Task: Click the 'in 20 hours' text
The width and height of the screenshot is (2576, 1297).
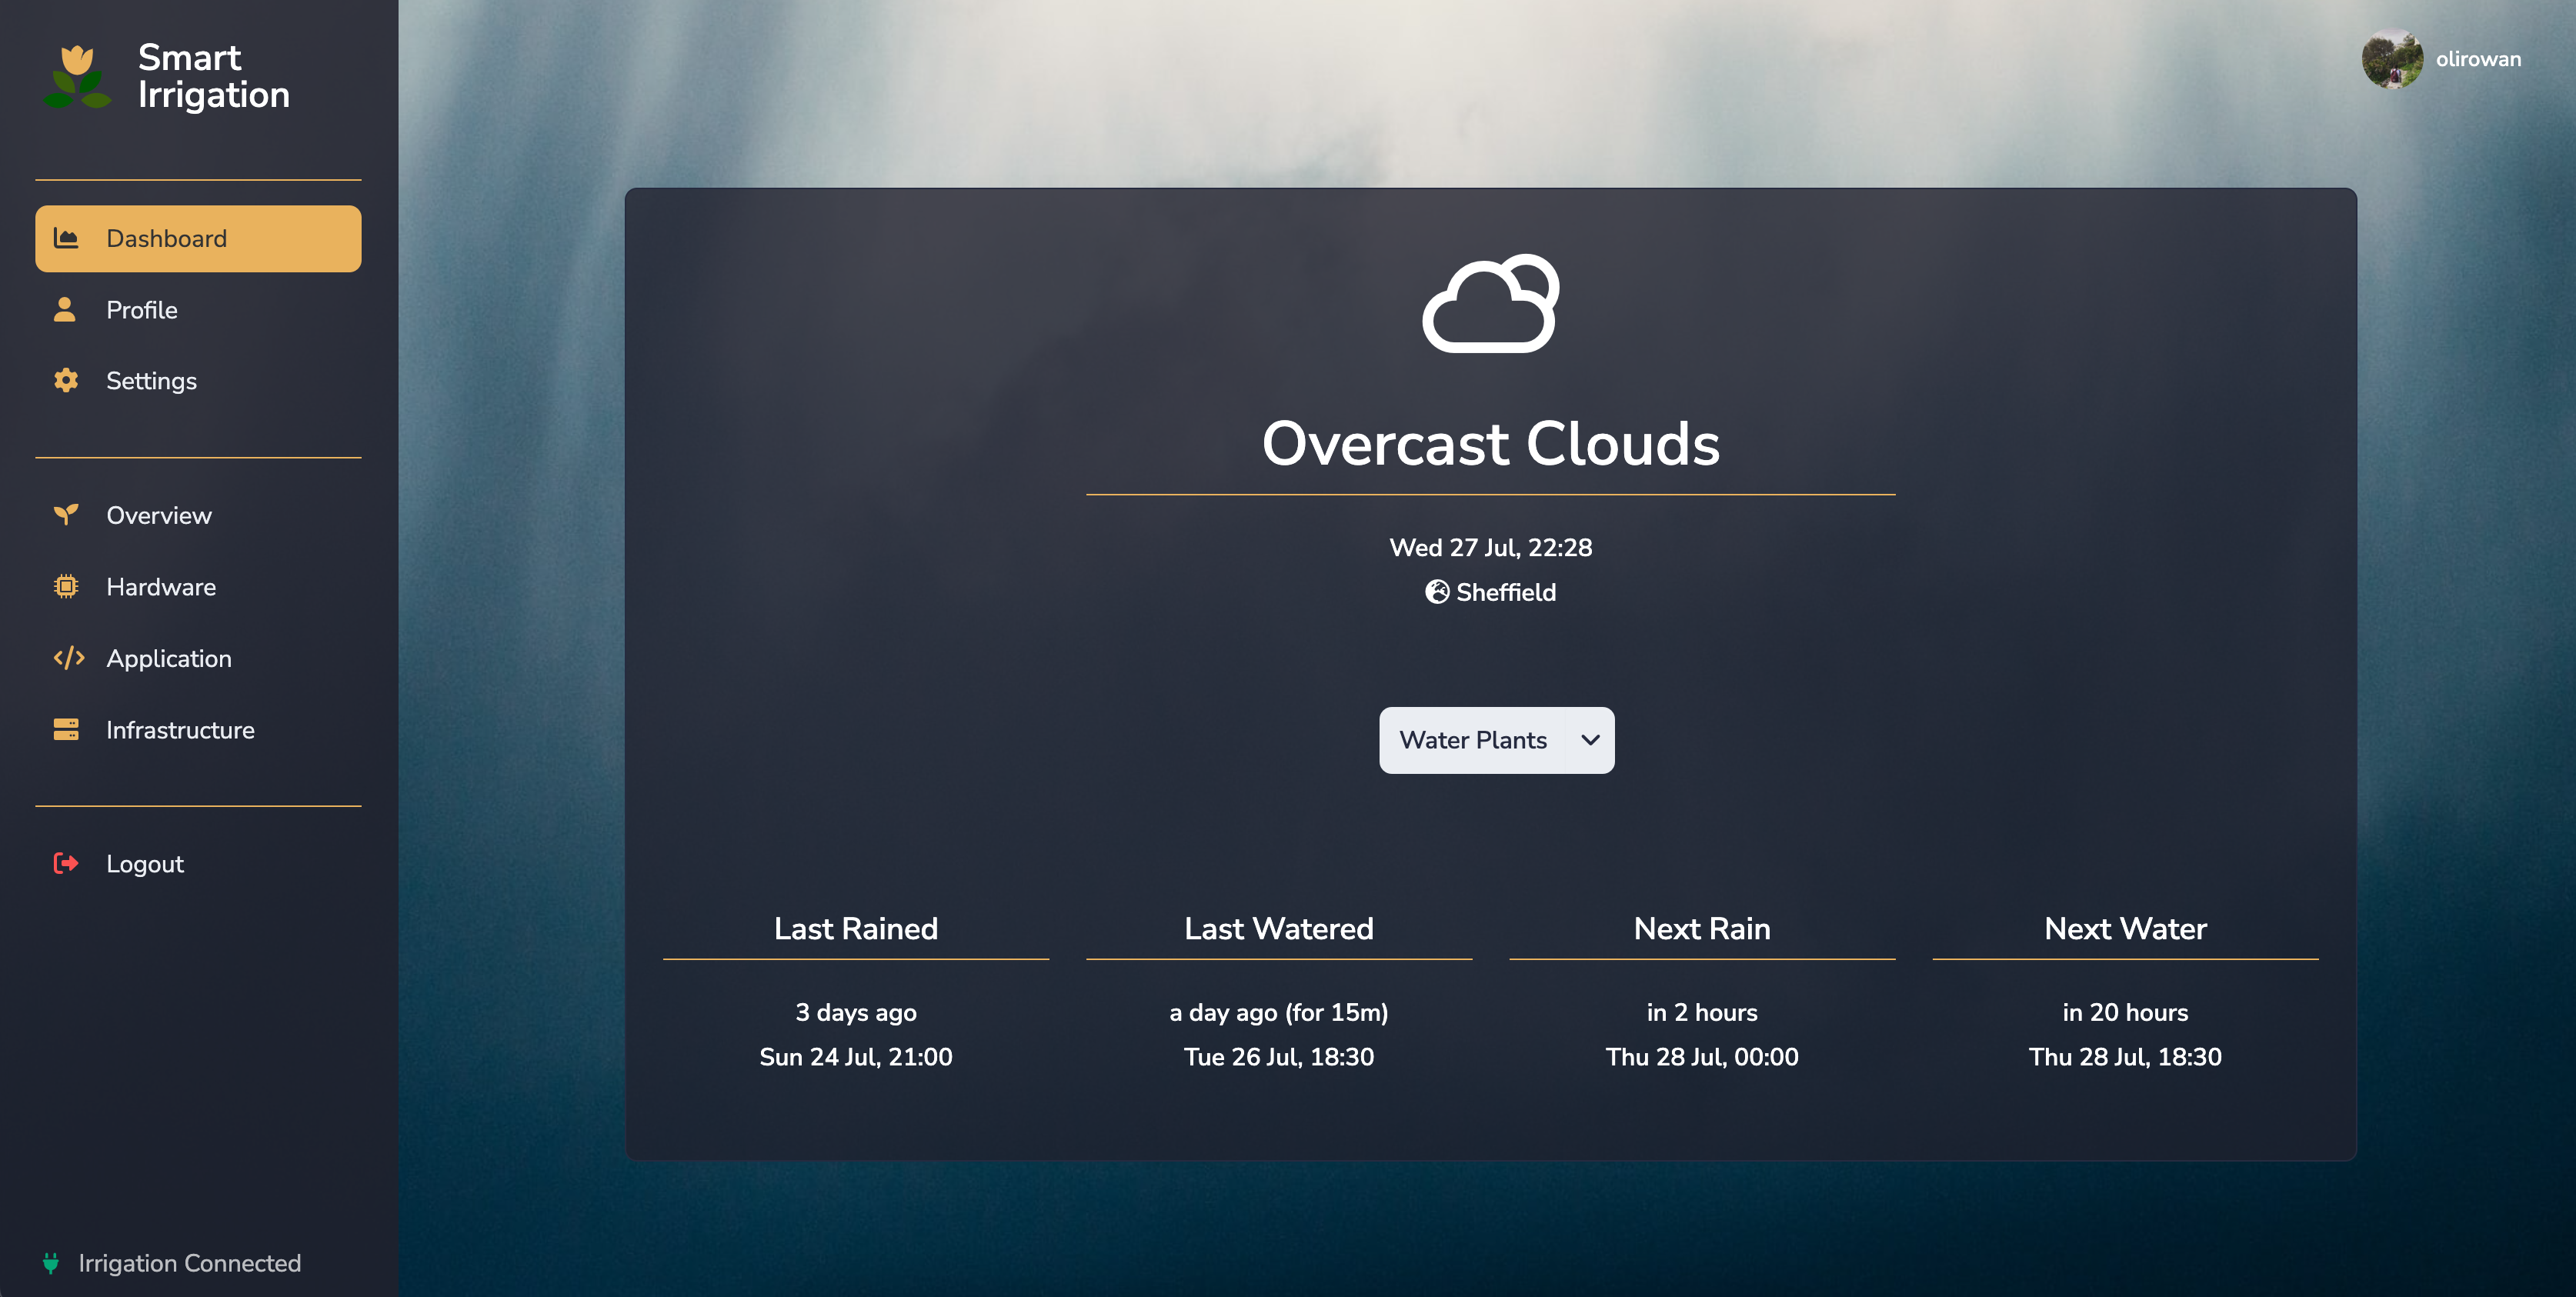Action: click(2125, 1012)
